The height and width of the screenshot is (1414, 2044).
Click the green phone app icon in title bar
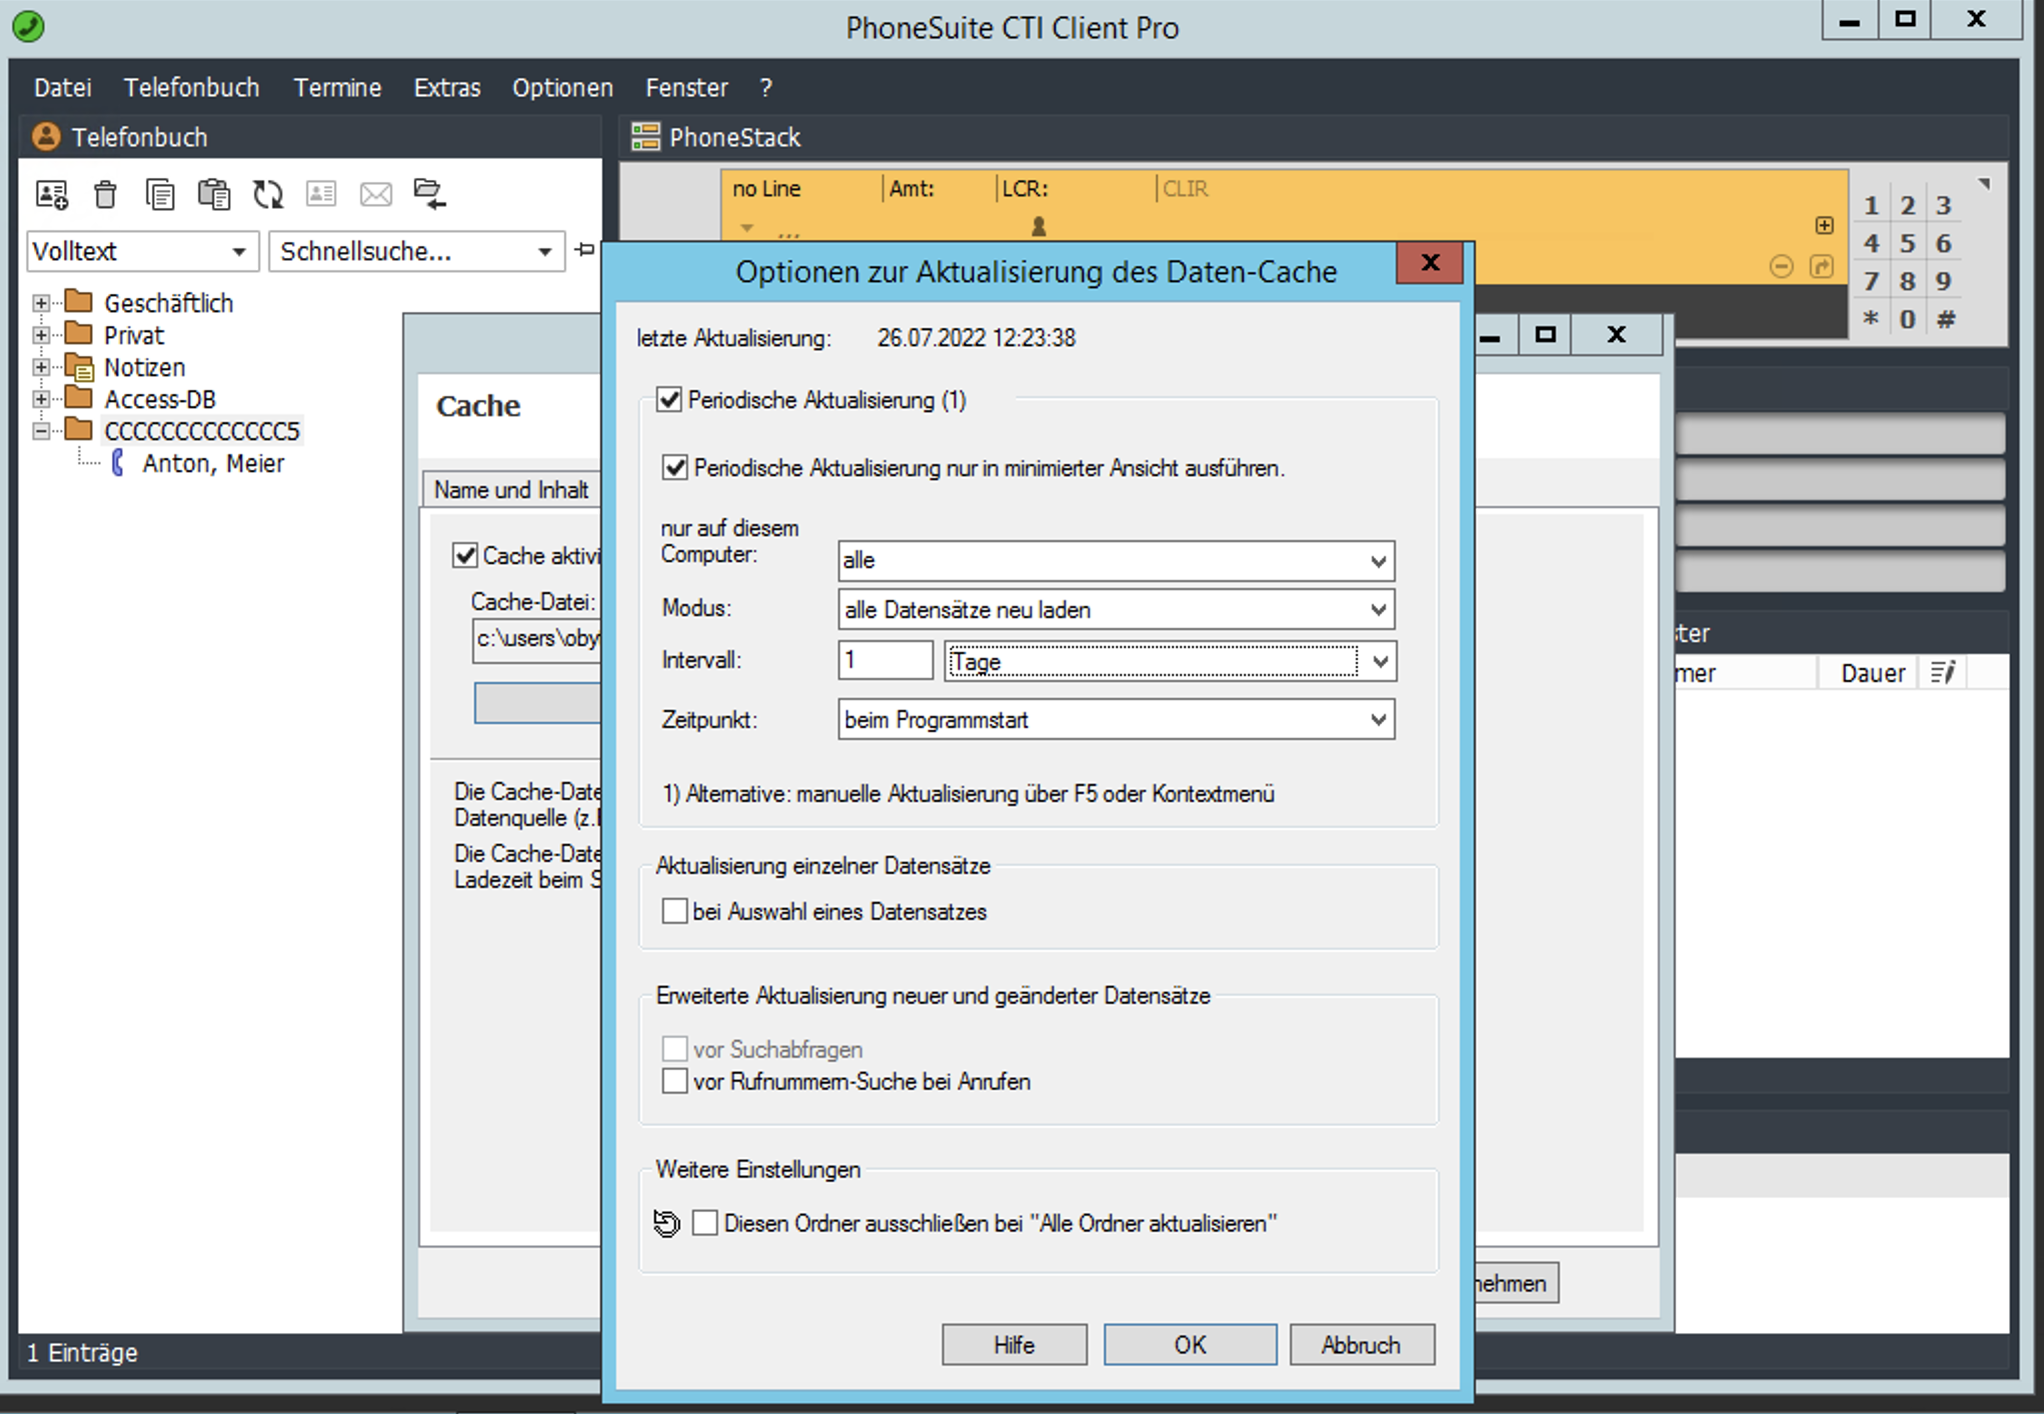tap(29, 27)
